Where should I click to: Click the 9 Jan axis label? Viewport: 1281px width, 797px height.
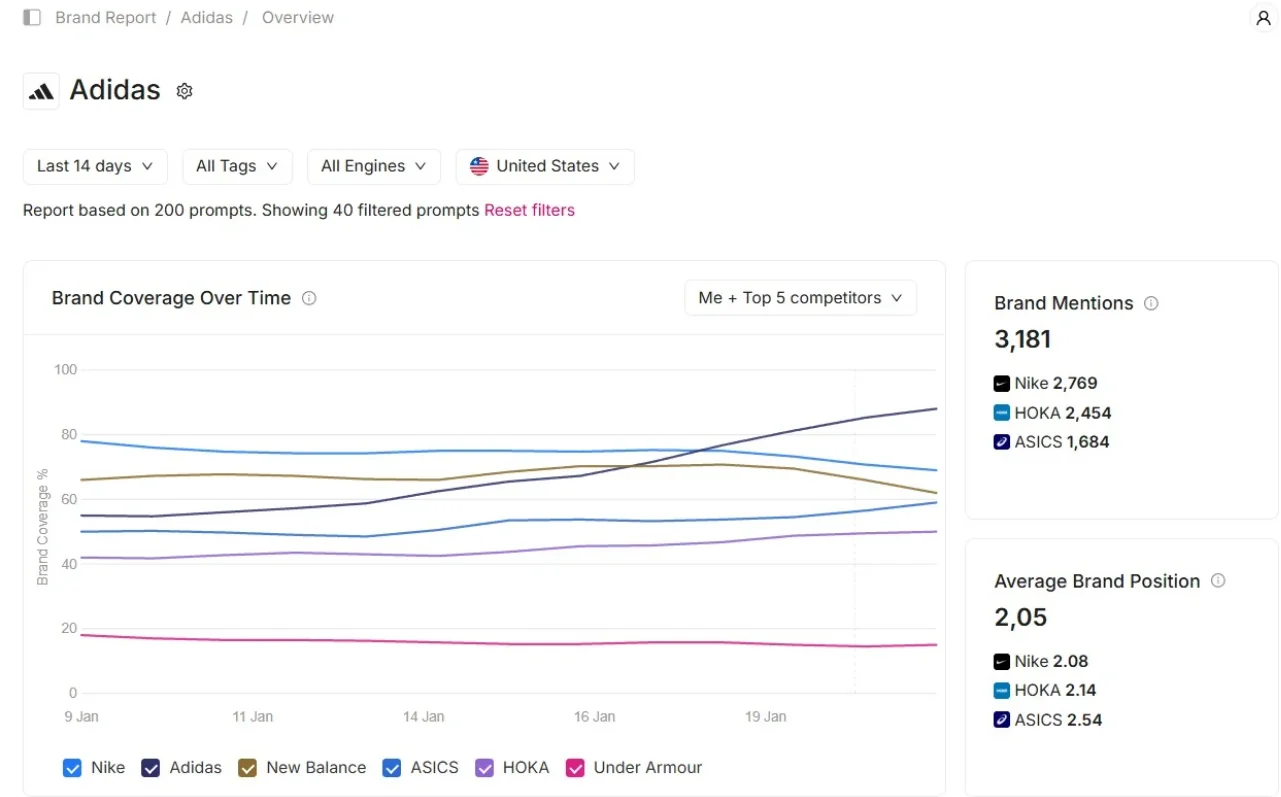(81, 717)
